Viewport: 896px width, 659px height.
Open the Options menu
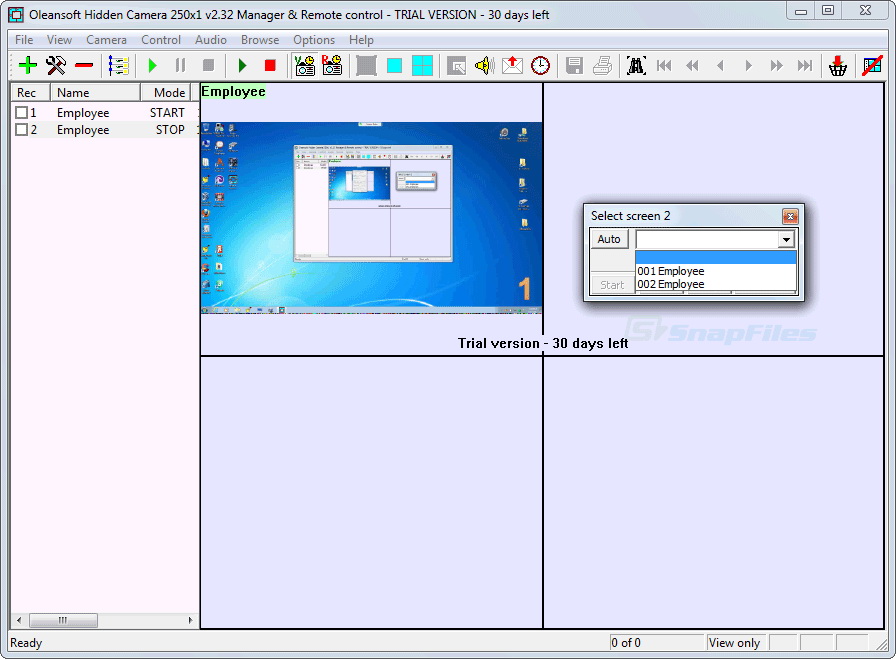314,40
